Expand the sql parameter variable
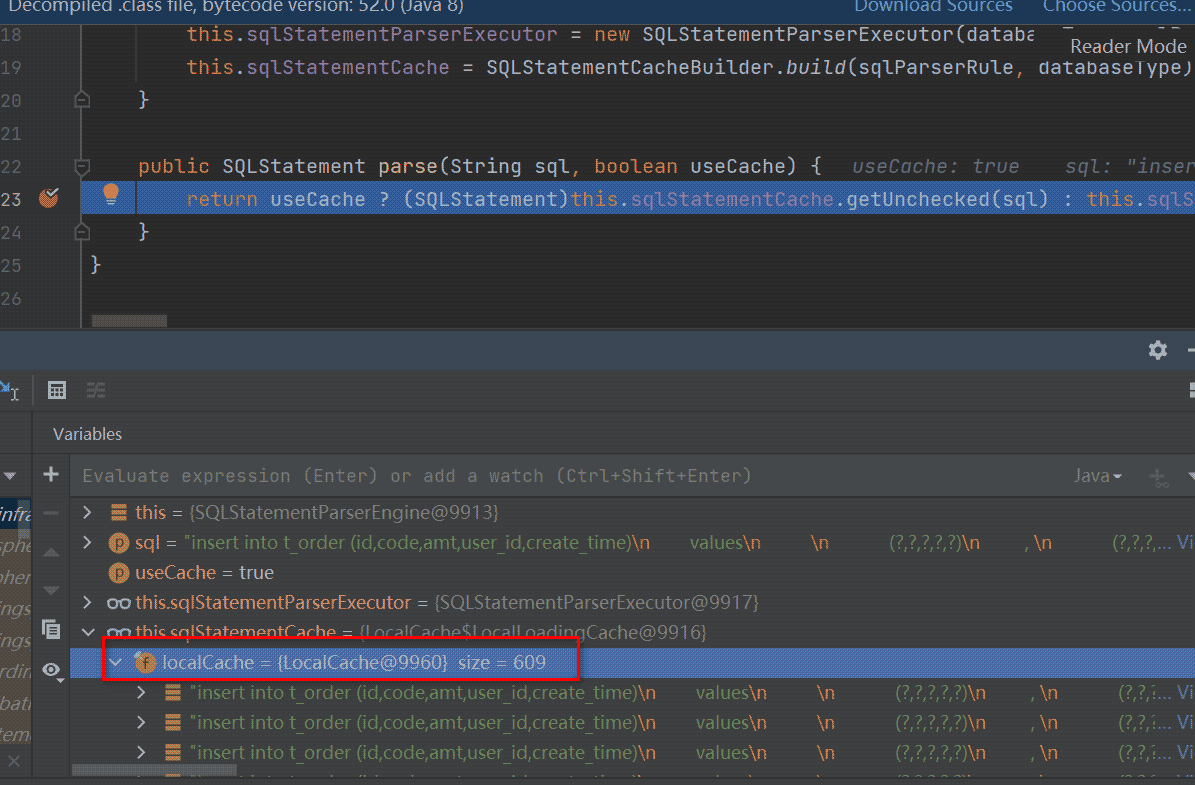This screenshot has width=1195, height=785. [x=87, y=542]
